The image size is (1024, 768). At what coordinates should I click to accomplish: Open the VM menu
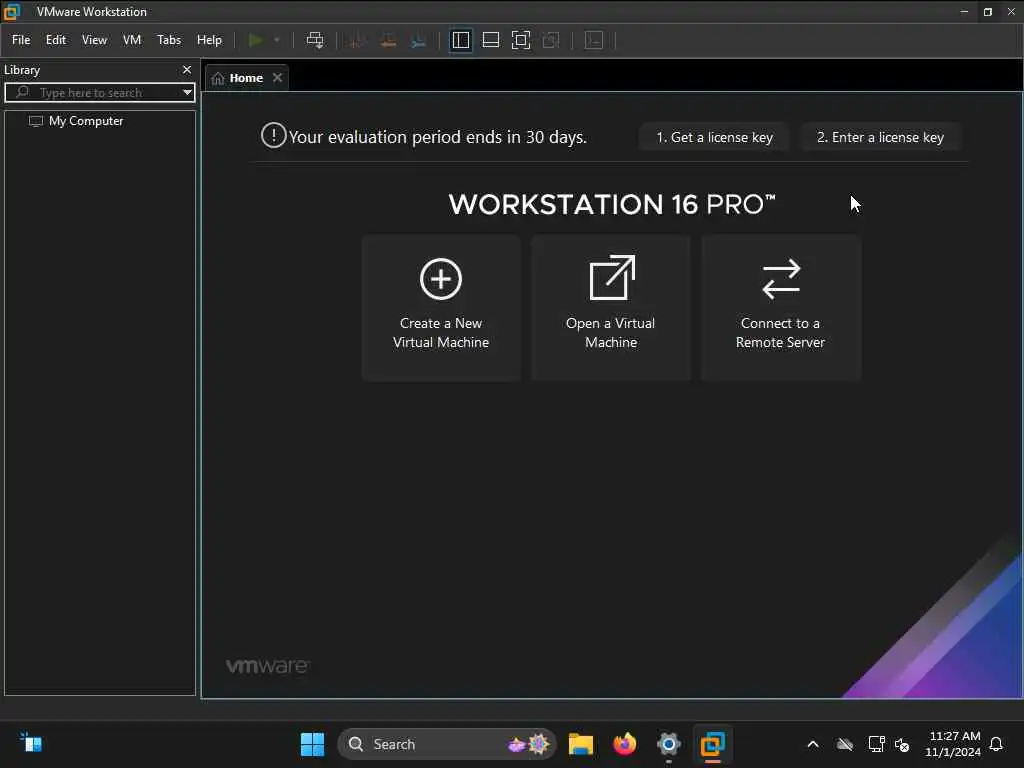pos(132,40)
